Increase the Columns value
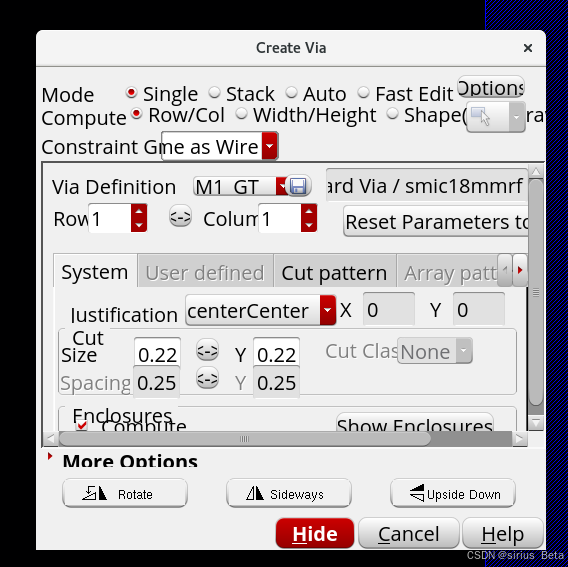This screenshot has height=567, width=568. coord(309,211)
